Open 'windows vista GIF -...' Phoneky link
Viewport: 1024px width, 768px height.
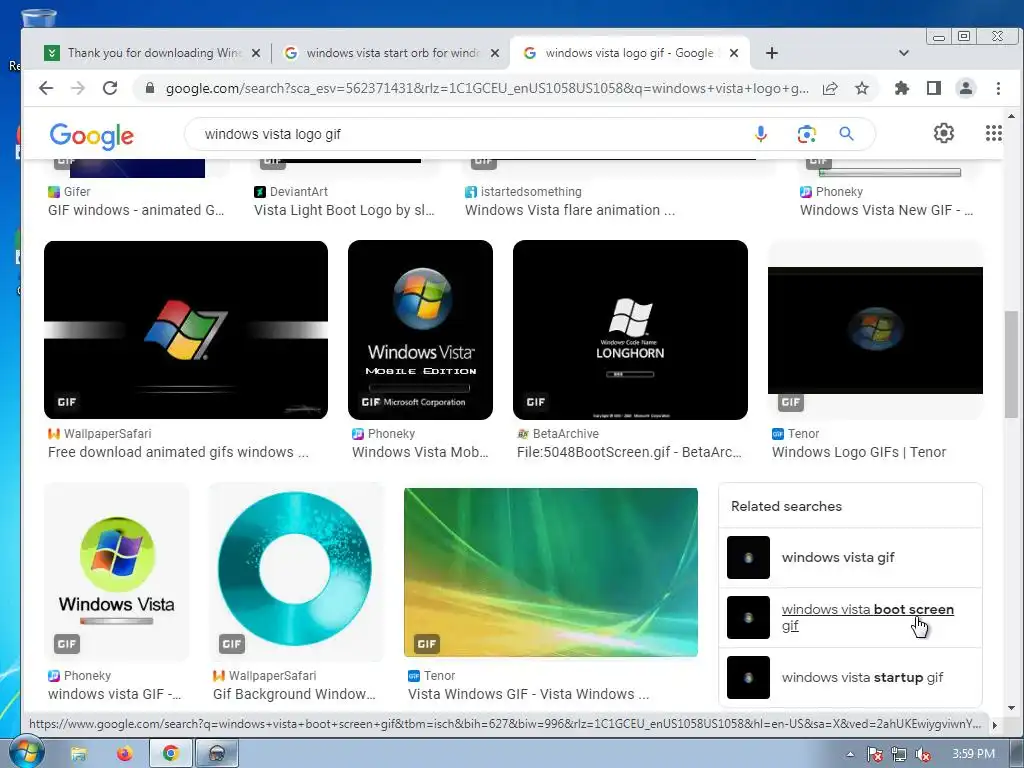pyautogui.click(x=114, y=694)
